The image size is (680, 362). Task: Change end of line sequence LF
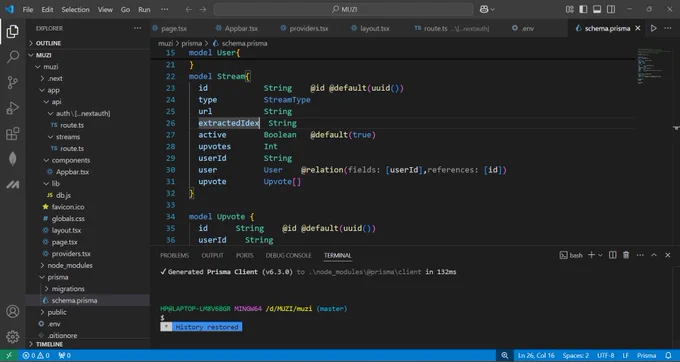(x=625, y=355)
